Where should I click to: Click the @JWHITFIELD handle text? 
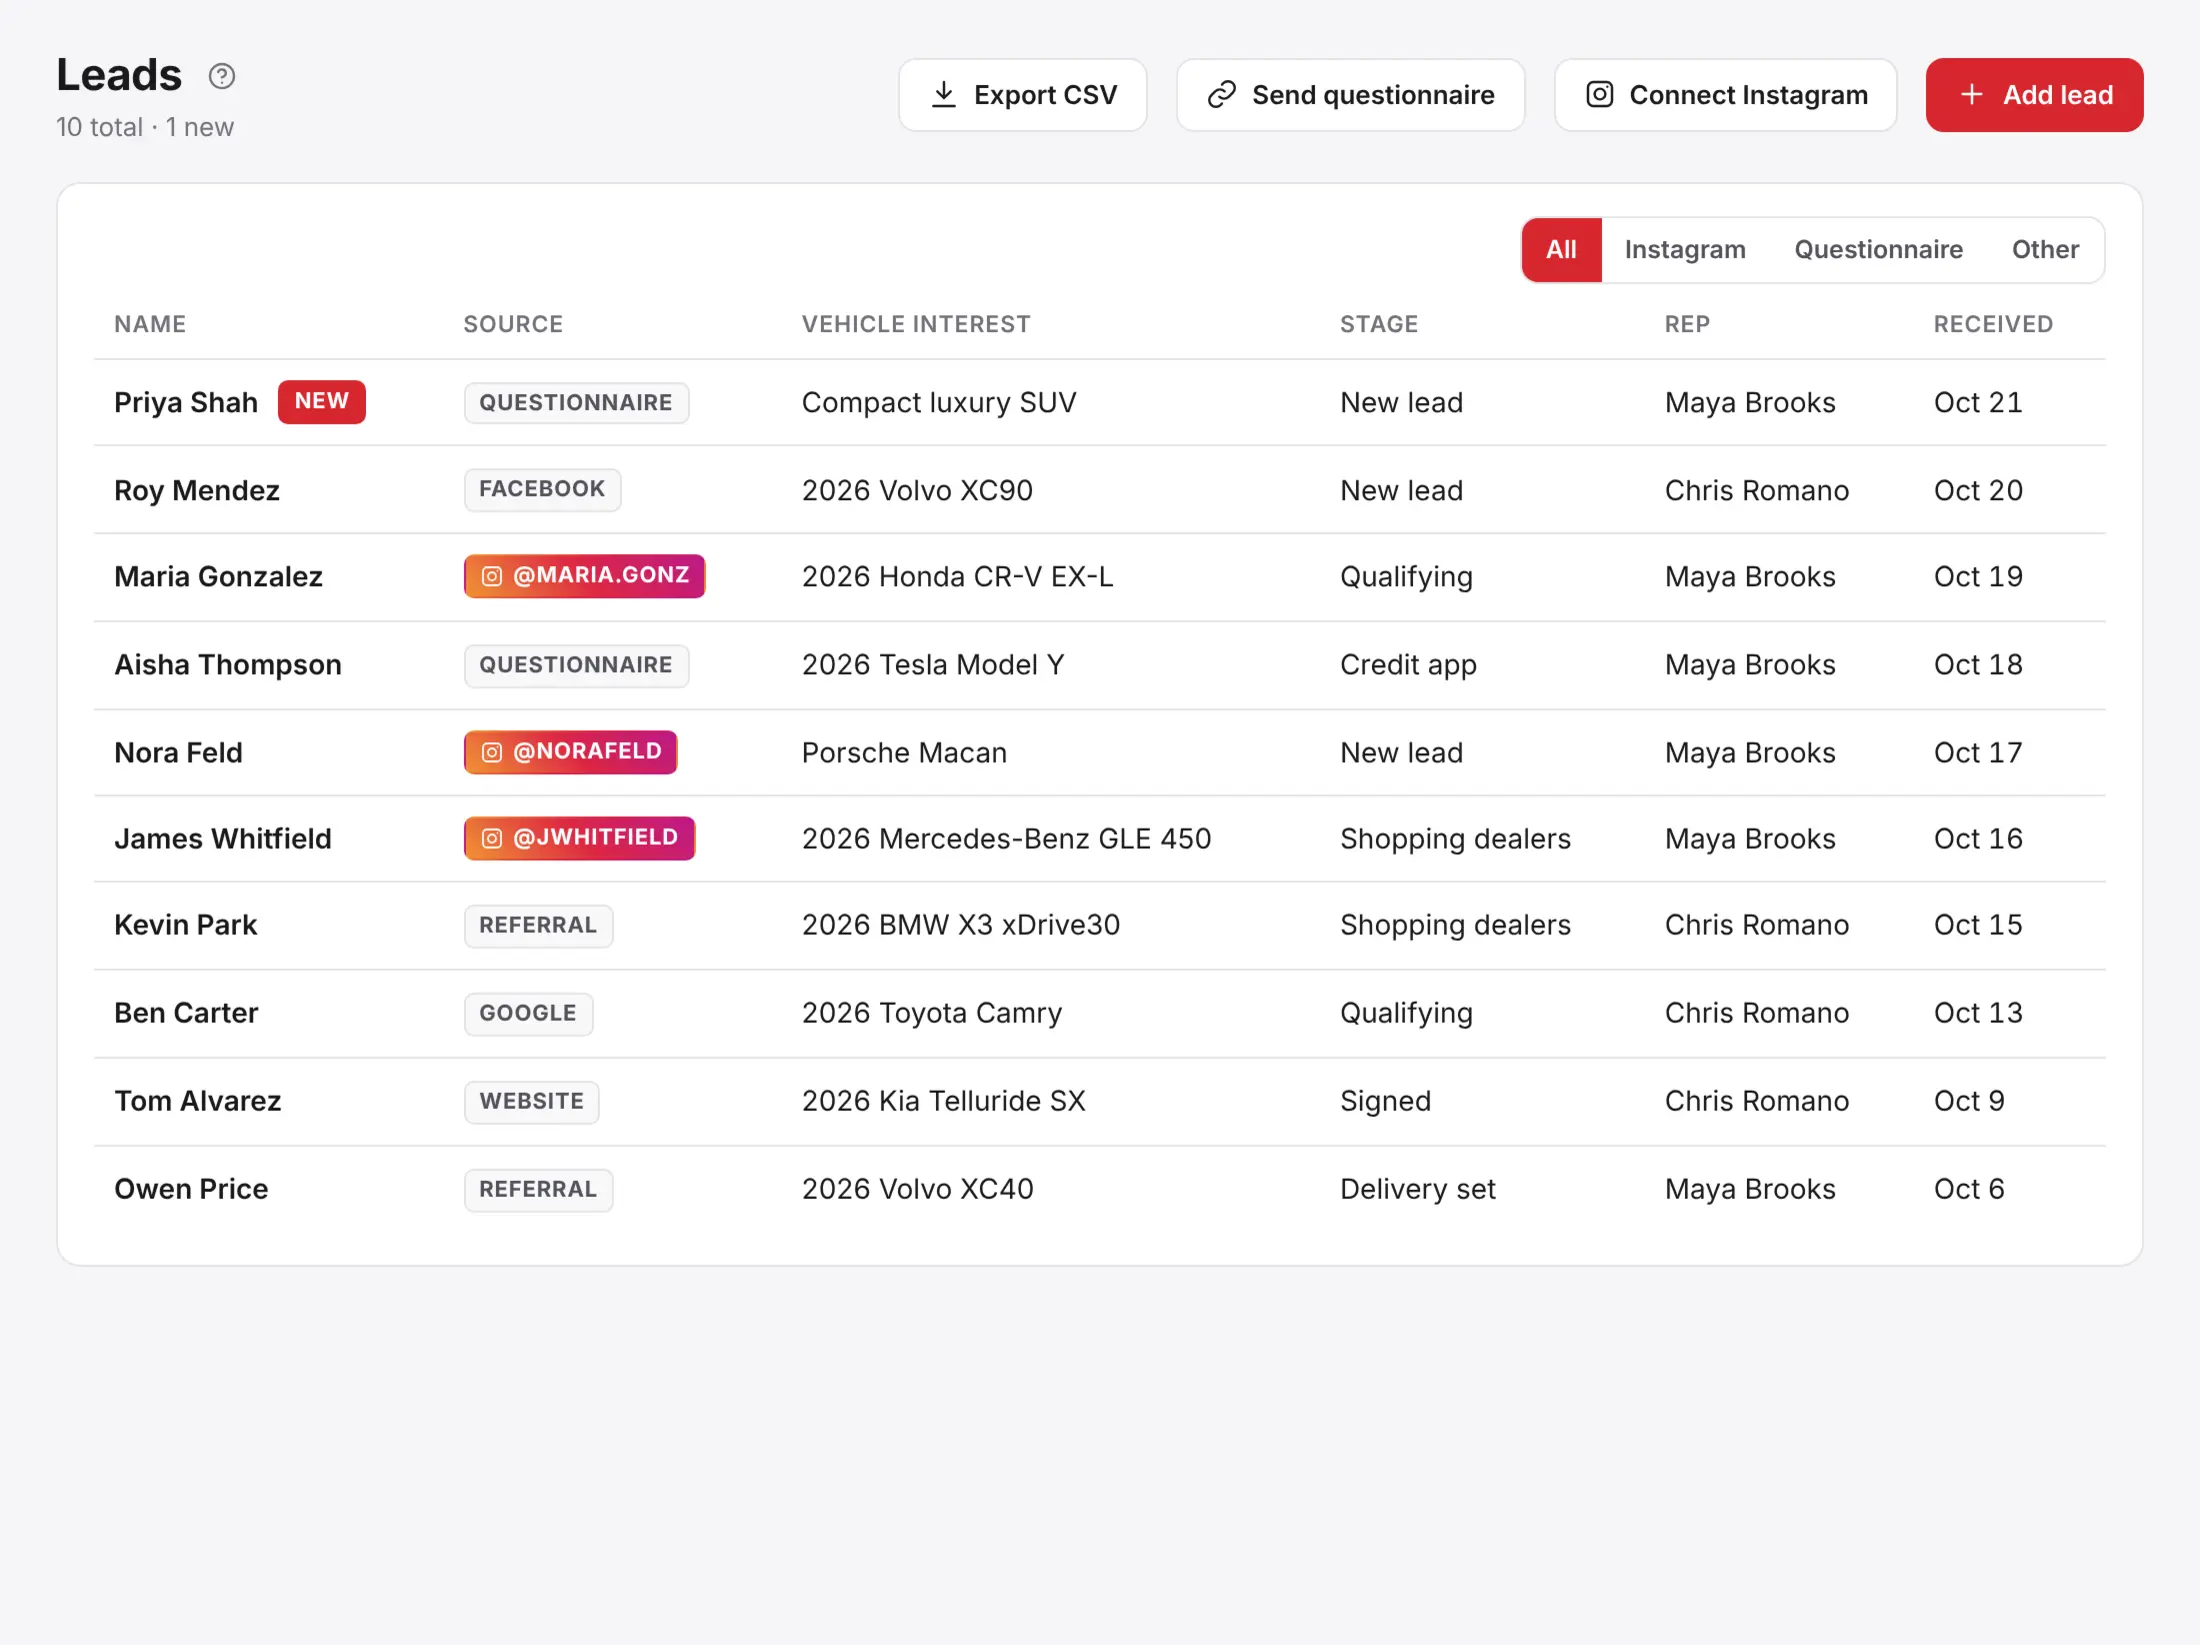(596, 838)
